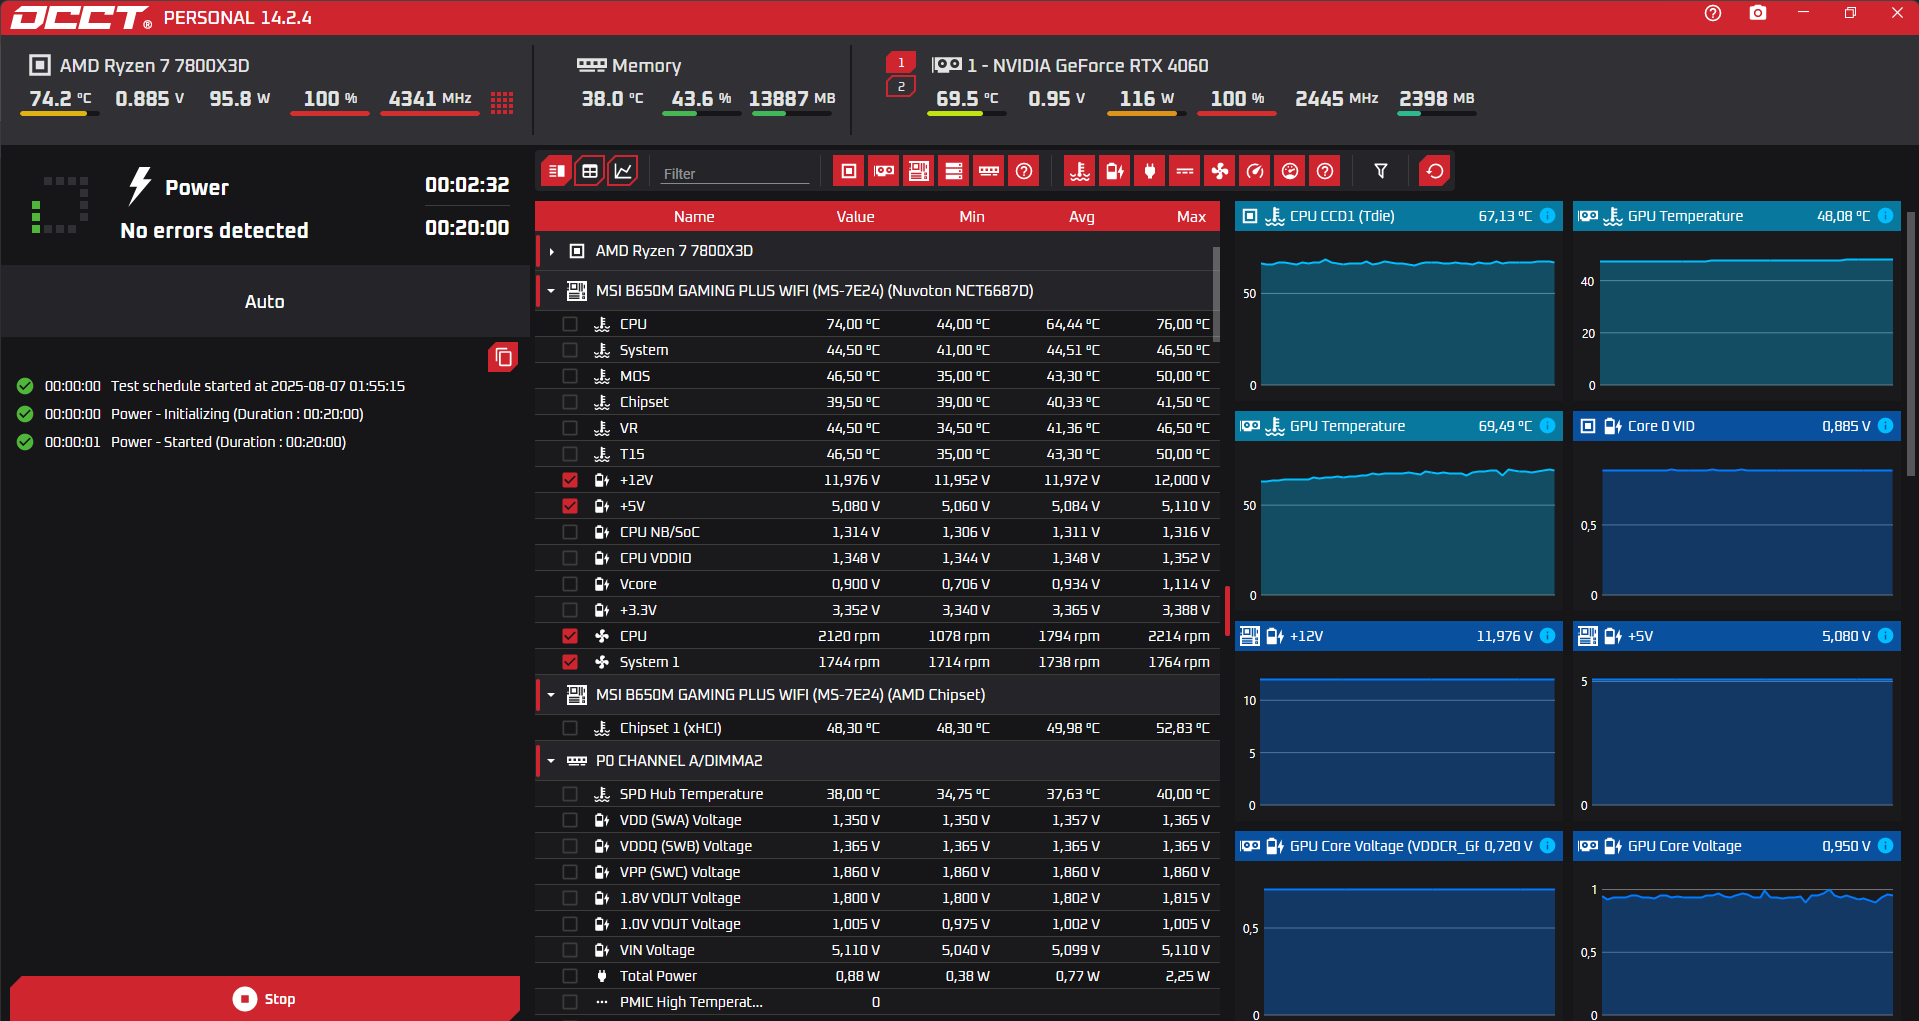Collapse the P0 CHANNEL A/DIMMA2 group

(x=551, y=761)
